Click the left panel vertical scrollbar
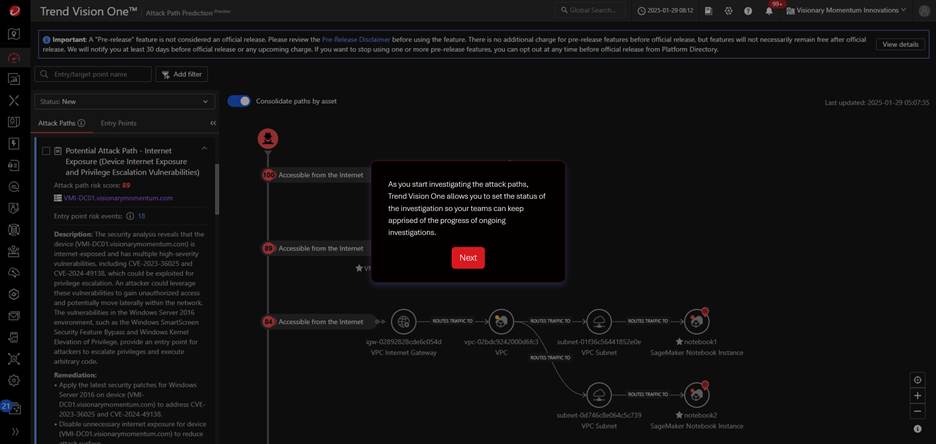936x444 pixels. point(217,189)
